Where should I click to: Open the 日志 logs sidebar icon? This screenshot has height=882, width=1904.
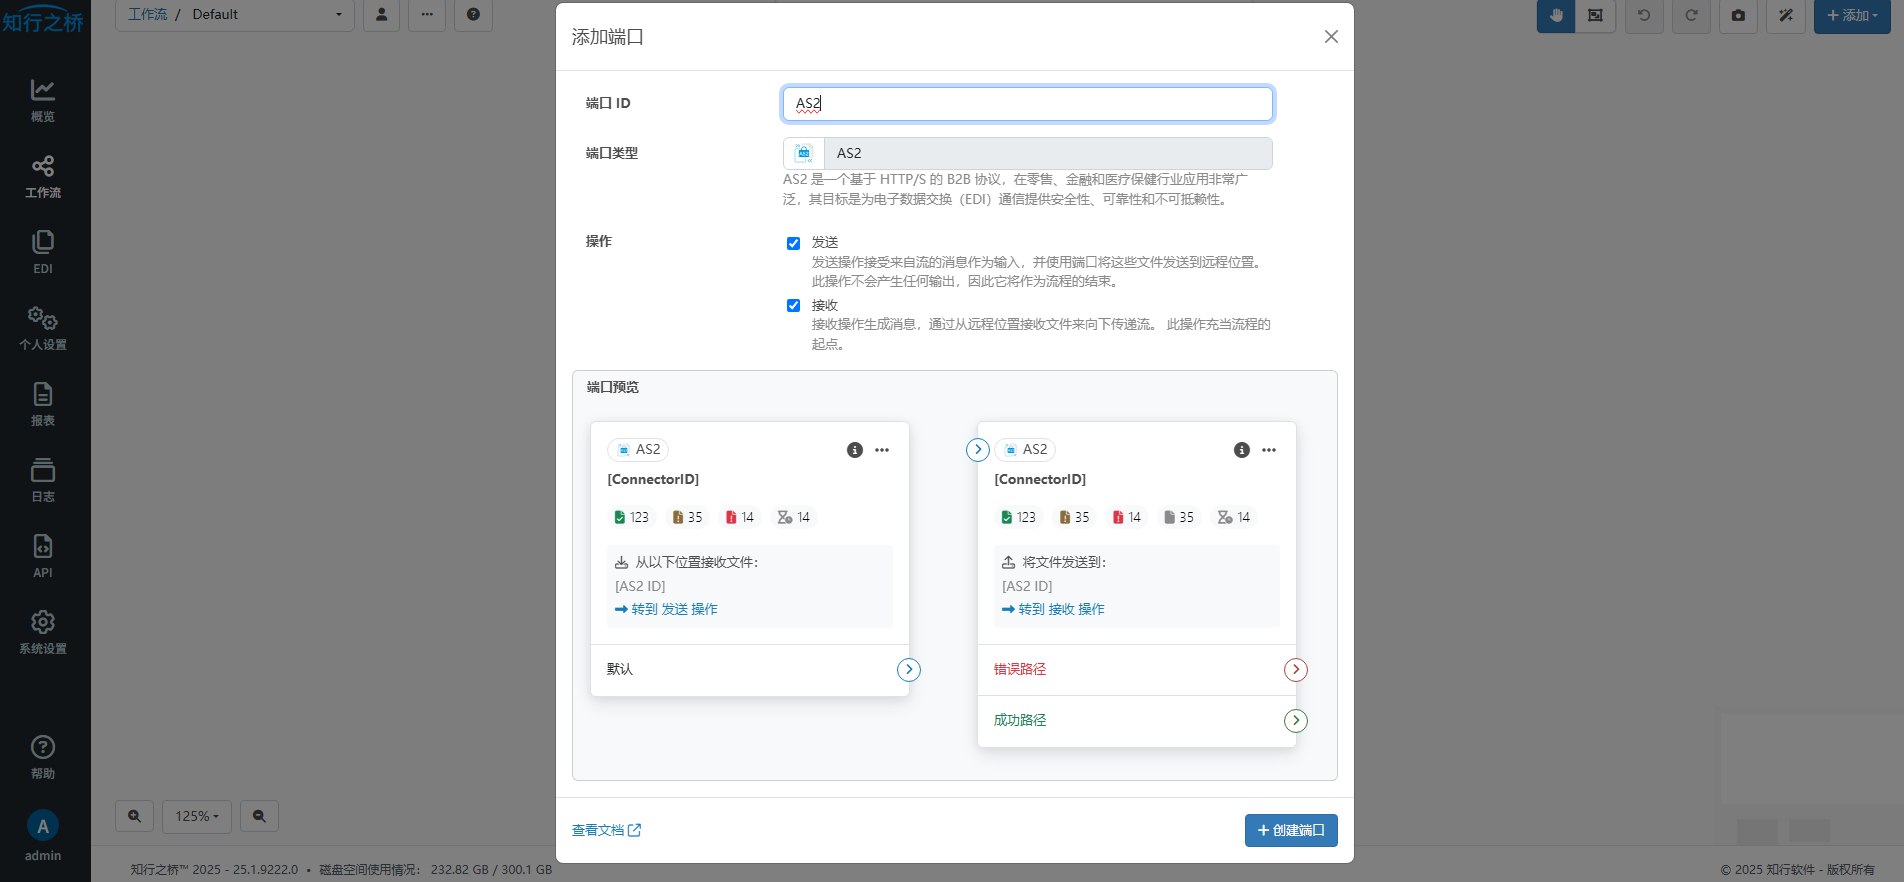(x=42, y=480)
